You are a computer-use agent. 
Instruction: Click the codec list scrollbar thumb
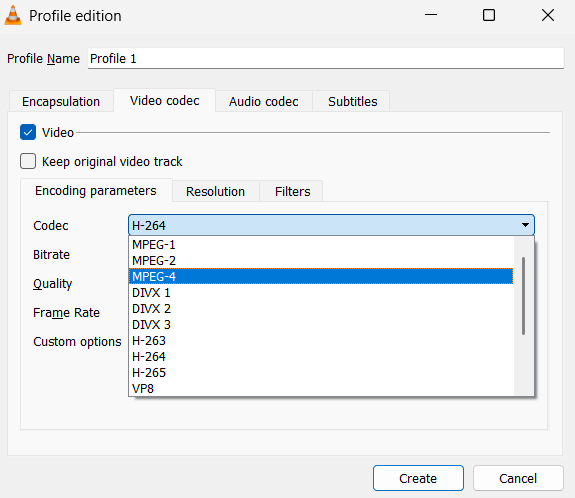(x=523, y=296)
